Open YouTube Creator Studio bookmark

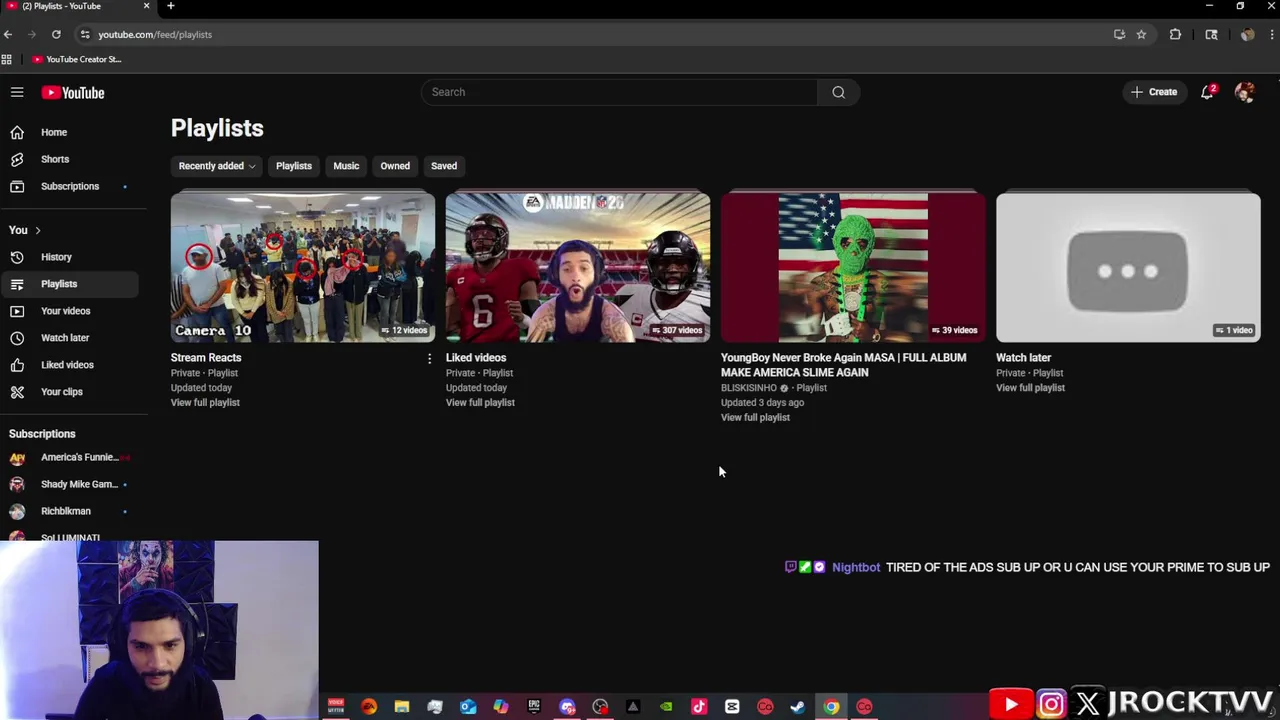[77, 59]
